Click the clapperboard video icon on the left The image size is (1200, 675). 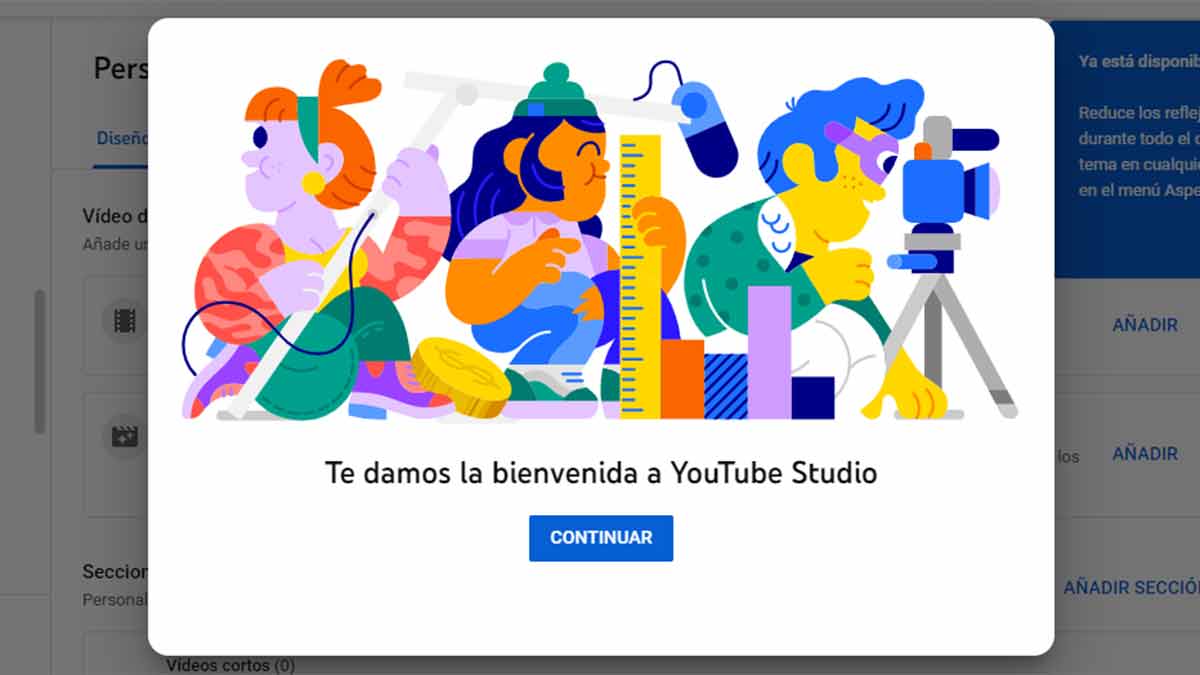click(124, 437)
